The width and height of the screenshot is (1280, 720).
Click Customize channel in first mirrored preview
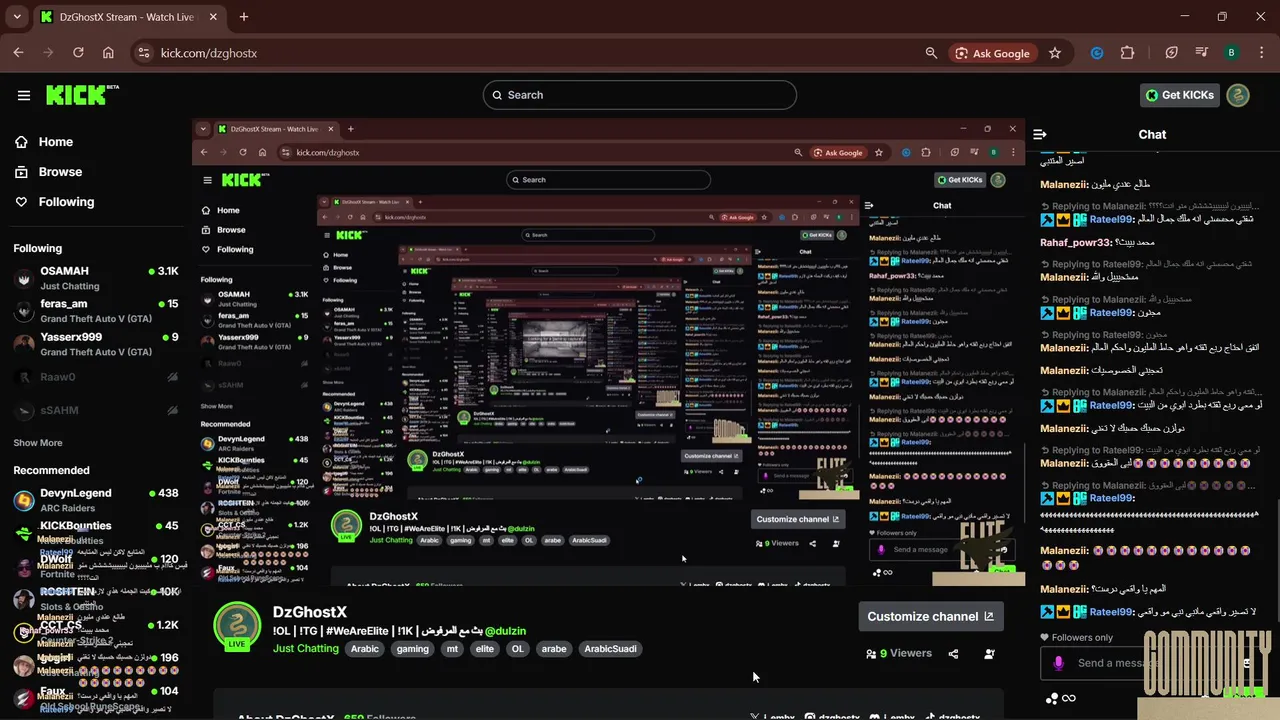pyautogui.click(x=797, y=519)
